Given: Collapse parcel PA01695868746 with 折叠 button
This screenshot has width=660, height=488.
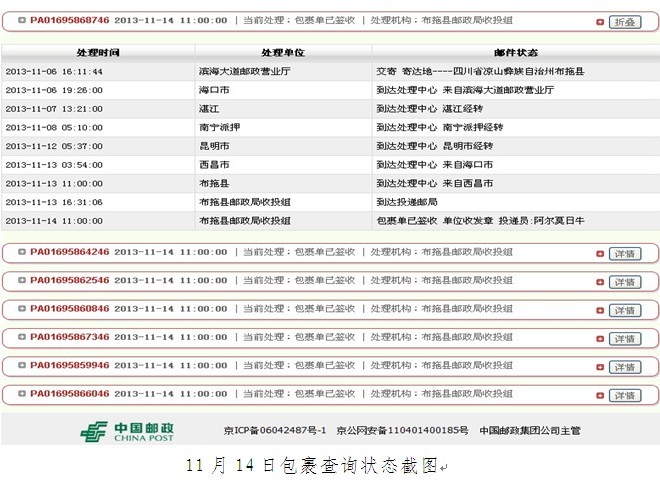Looking at the screenshot, I should tap(624, 21).
